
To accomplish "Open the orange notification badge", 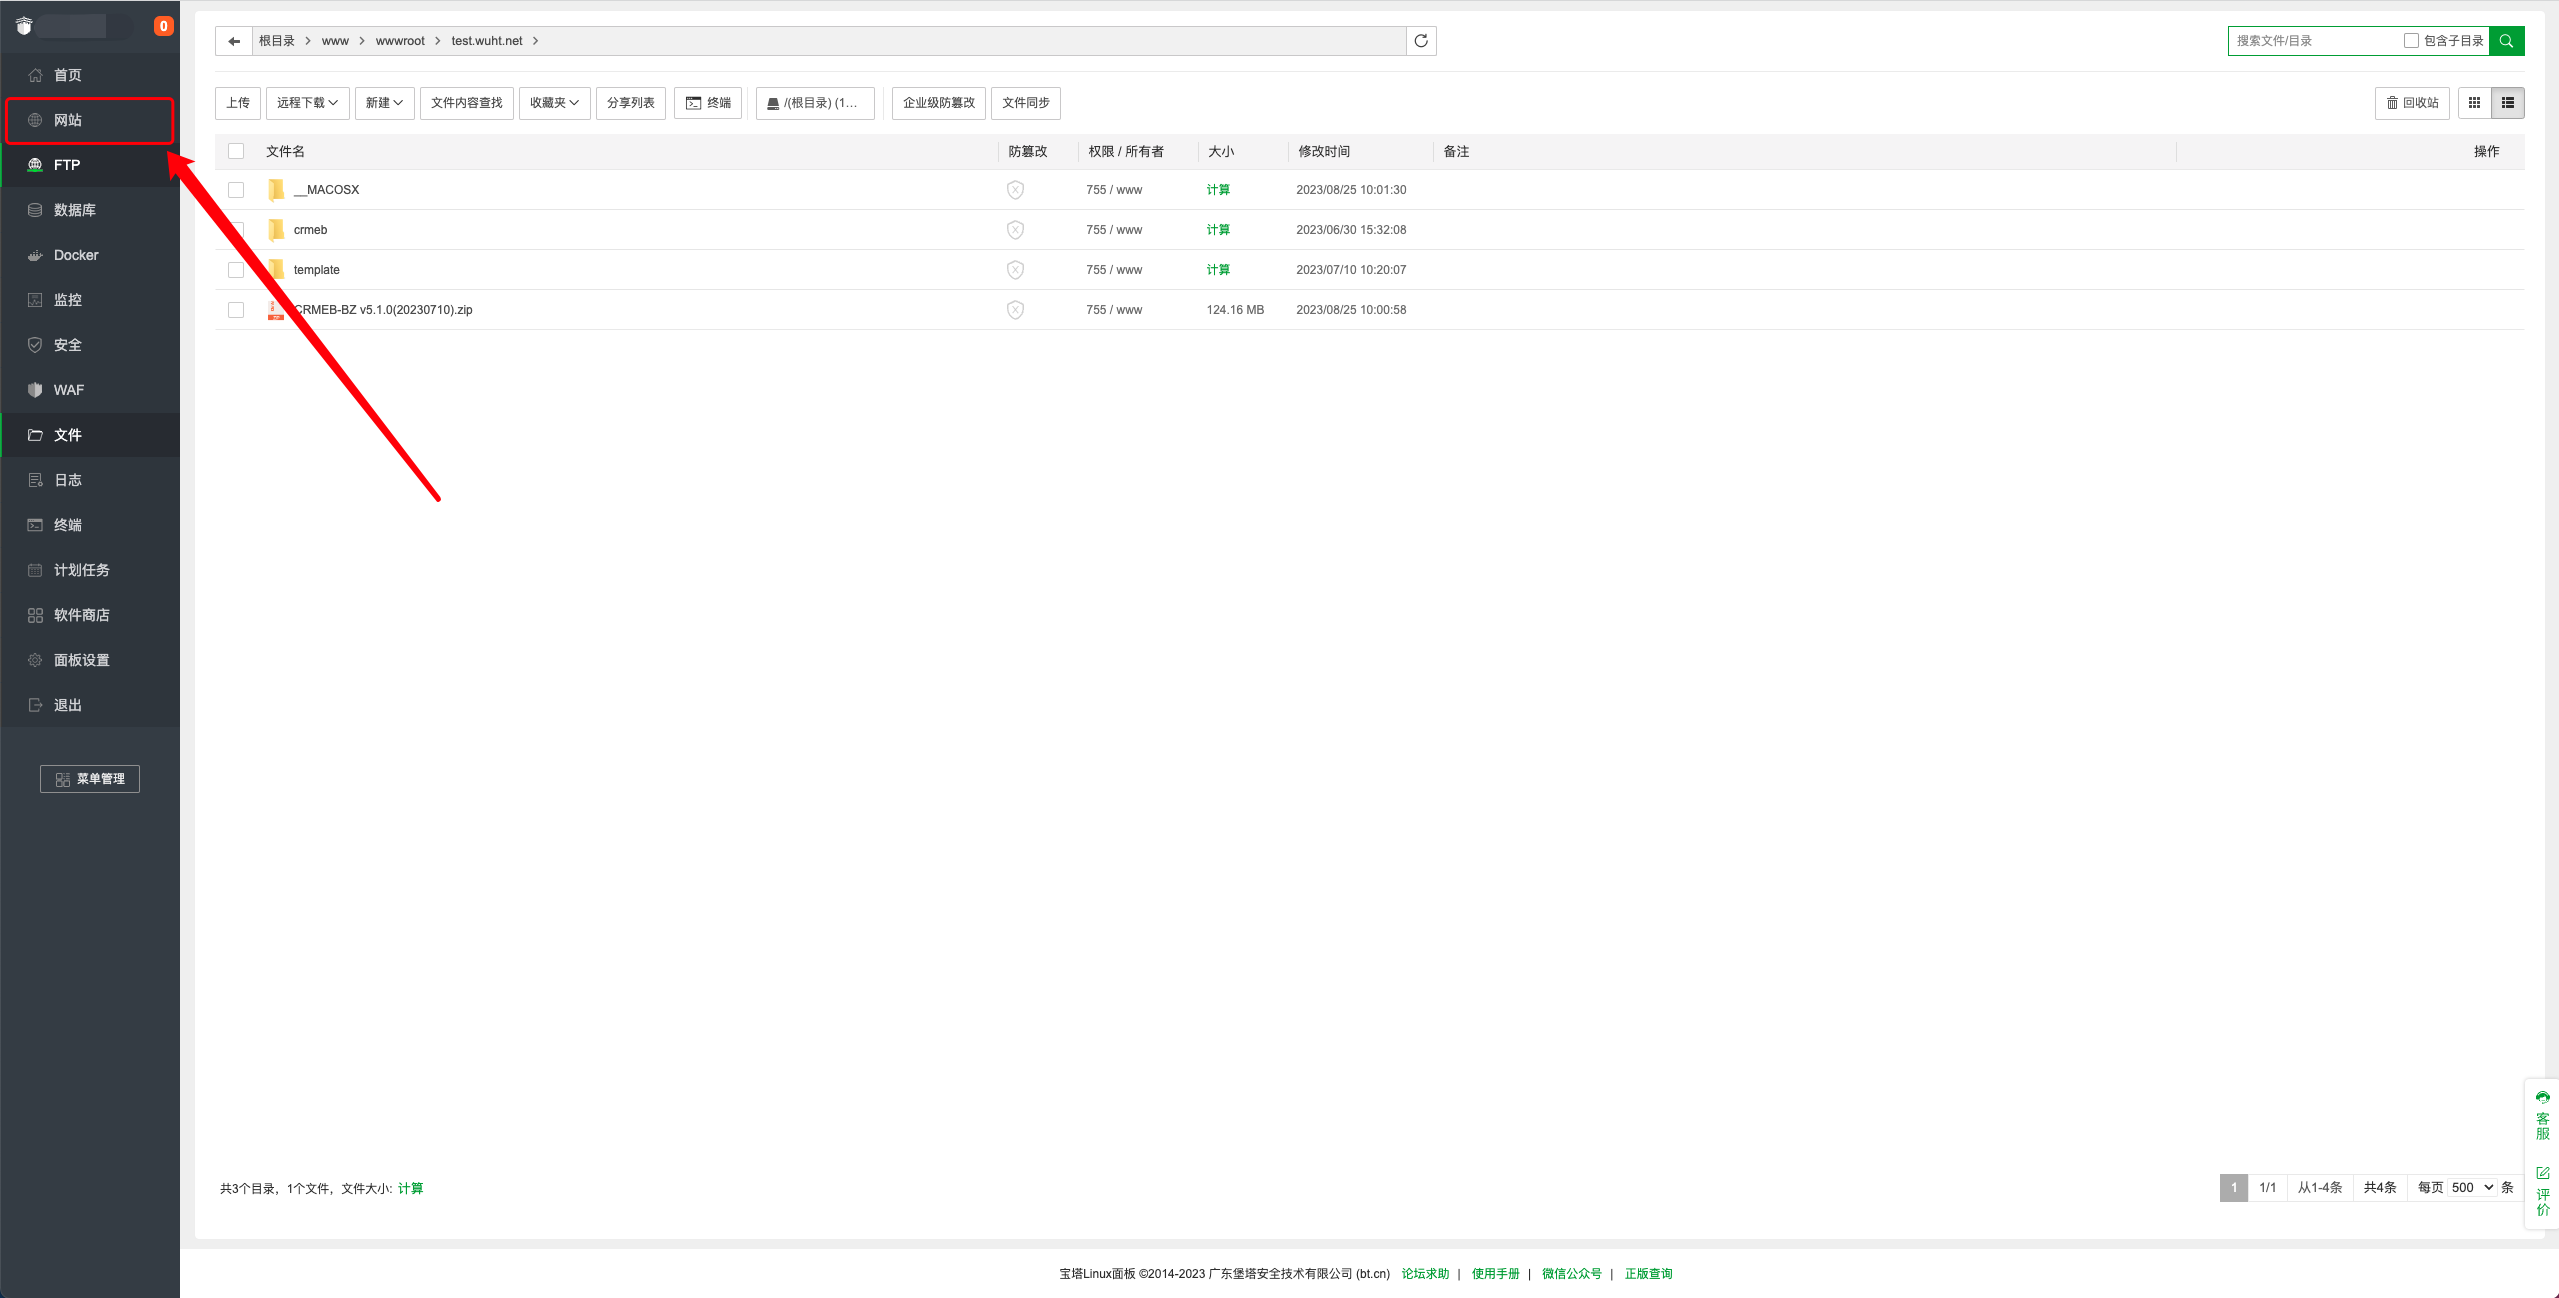I will (x=163, y=26).
